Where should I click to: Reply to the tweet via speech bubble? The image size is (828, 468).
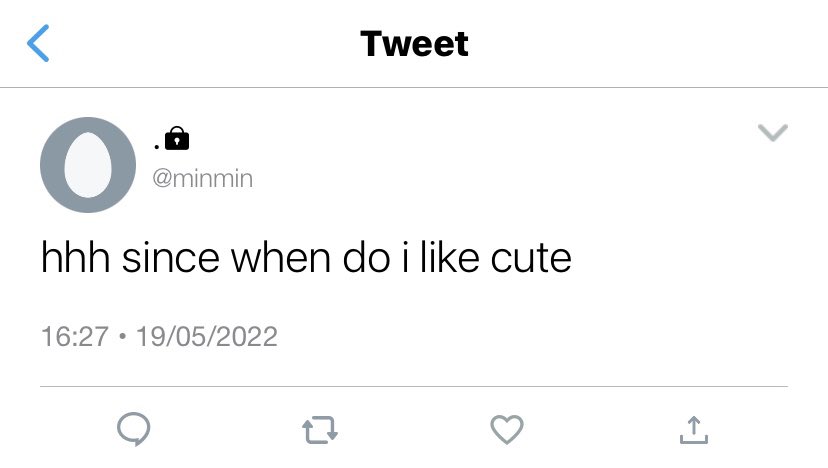(x=134, y=429)
